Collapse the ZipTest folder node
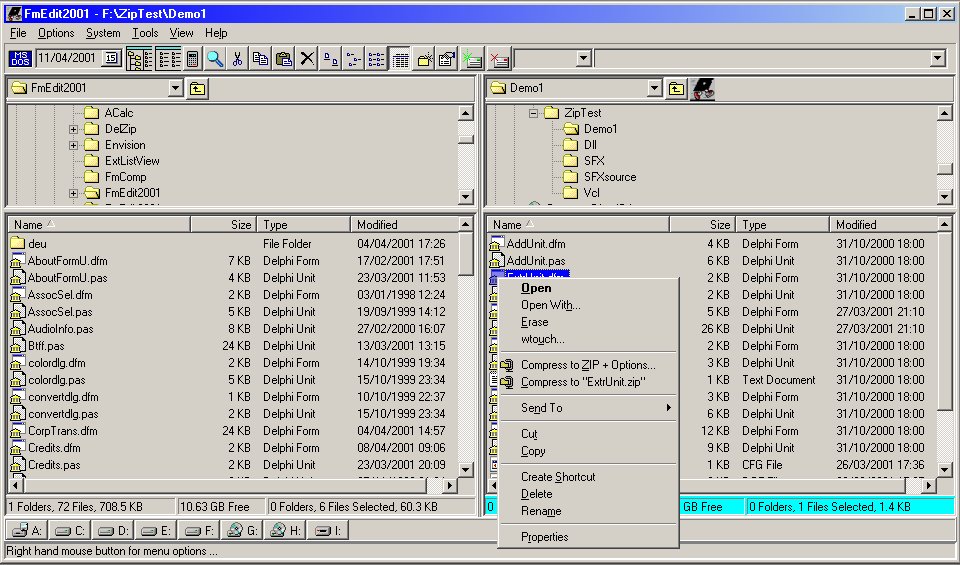This screenshot has width=960, height=565. click(x=533, y=113)
